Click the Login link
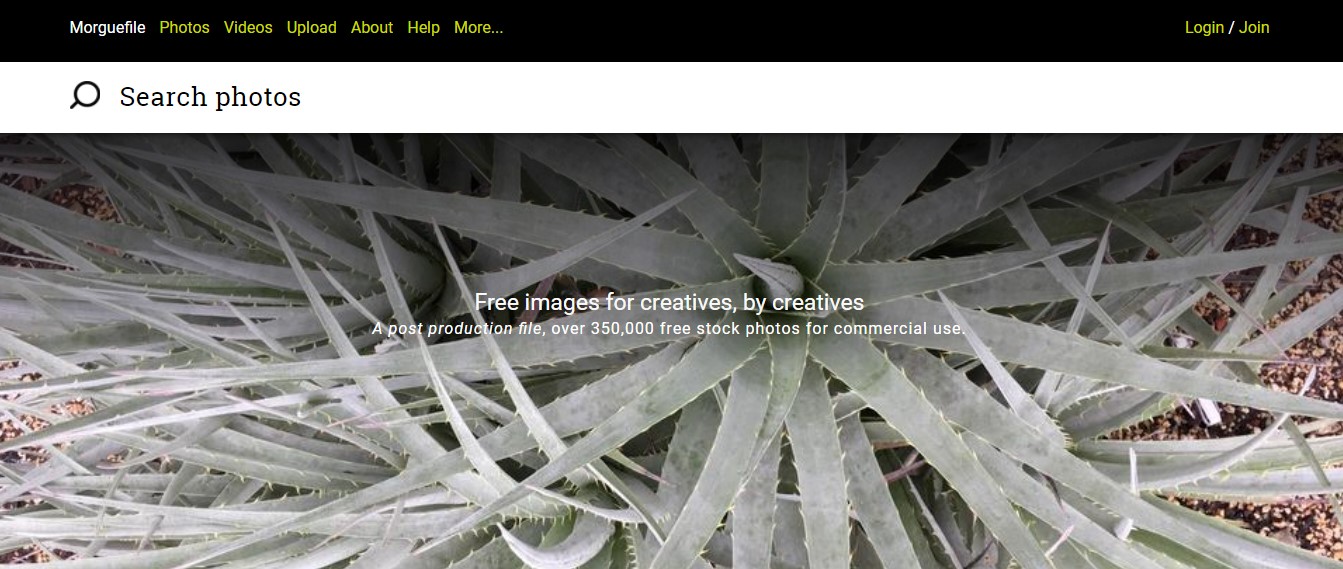 1204,28
